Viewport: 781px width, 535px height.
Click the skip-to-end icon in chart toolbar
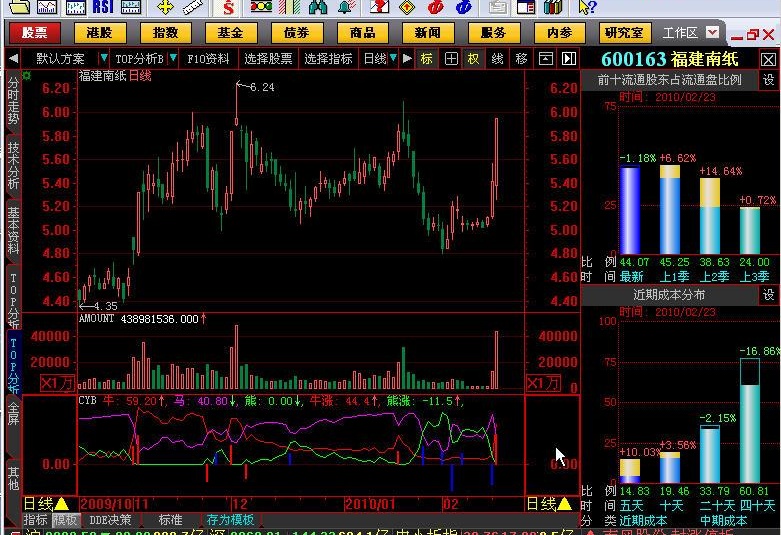(569, 59)
